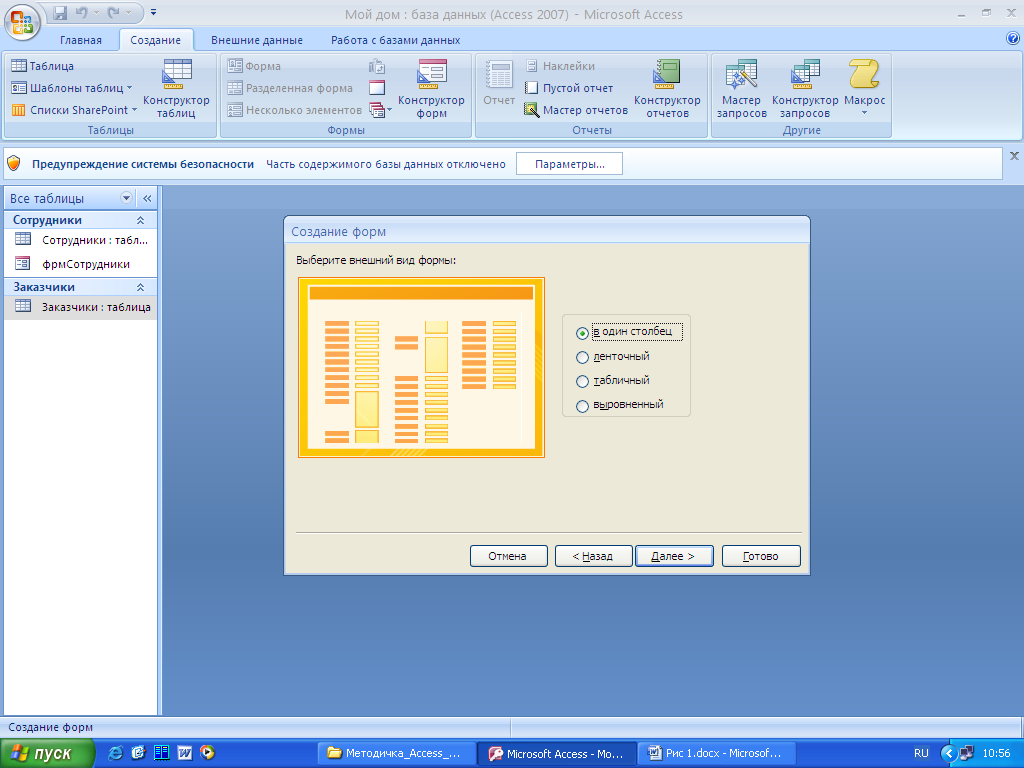
Task: Click the Параметры... button in security warning
Action: click(x=569, y=164)
